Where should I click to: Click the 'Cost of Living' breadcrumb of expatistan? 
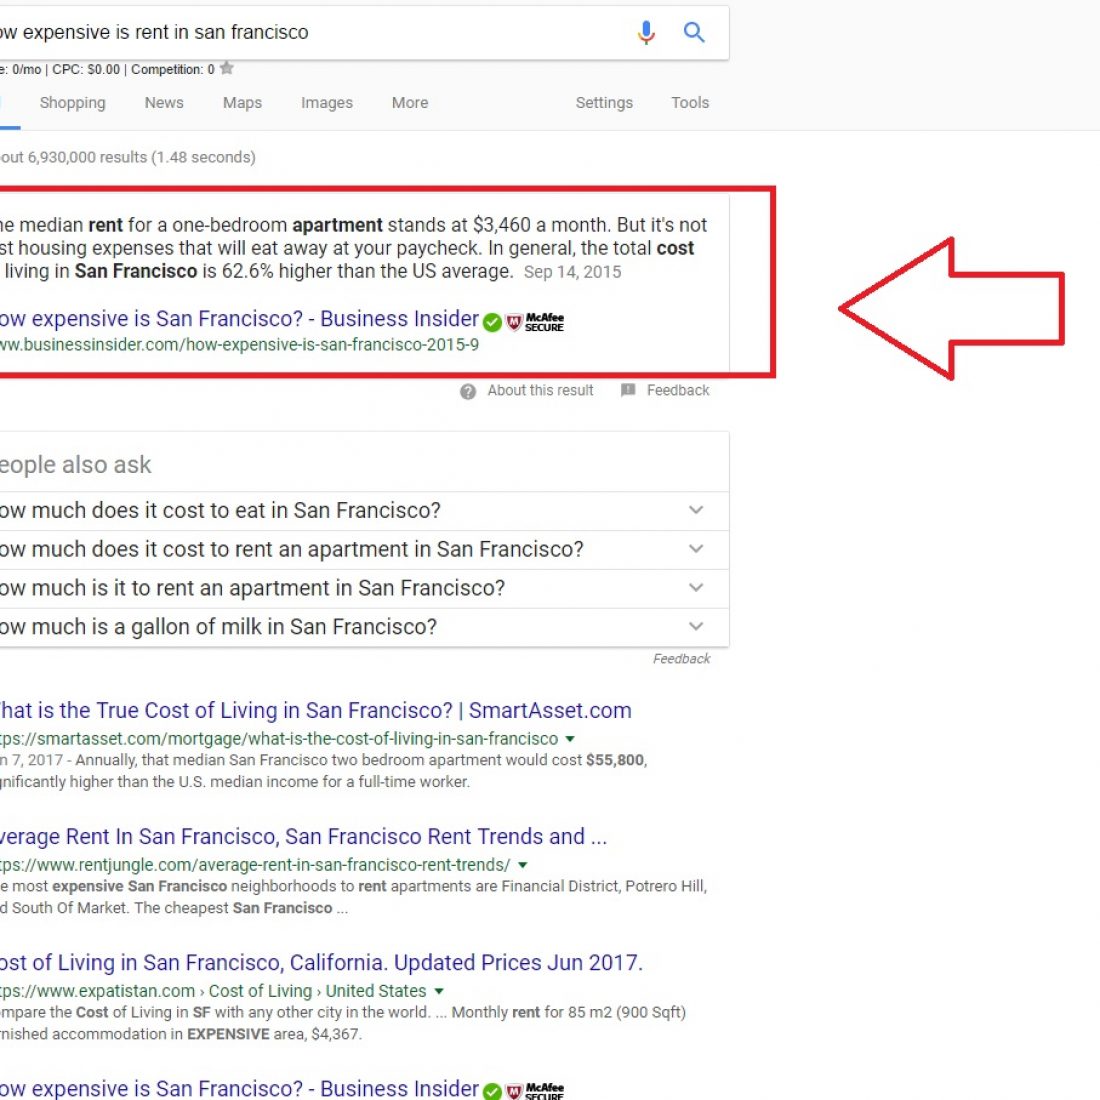pos(260,991)
